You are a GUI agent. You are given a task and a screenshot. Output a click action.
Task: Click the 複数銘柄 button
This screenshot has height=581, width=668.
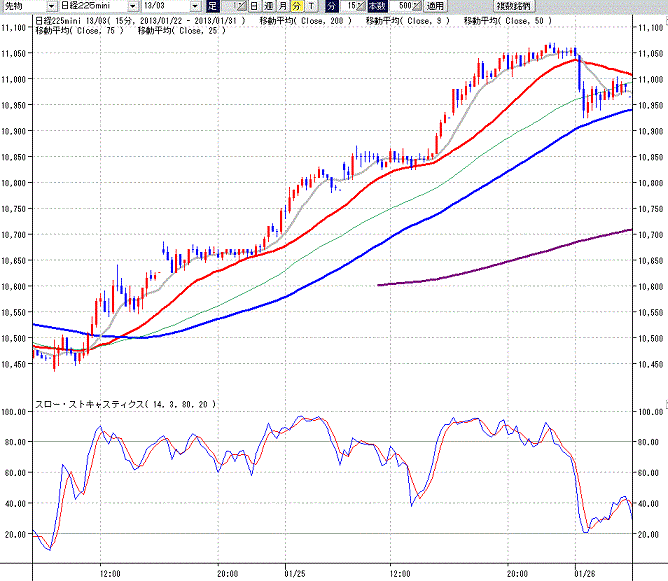514,6
